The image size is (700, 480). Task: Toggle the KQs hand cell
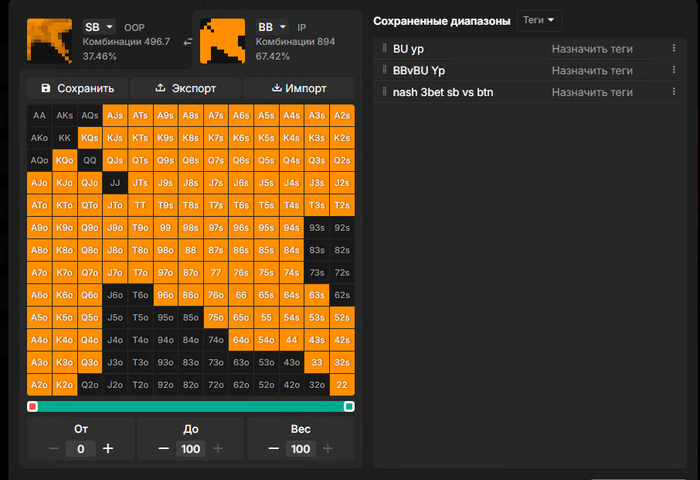tap(90, 138)
